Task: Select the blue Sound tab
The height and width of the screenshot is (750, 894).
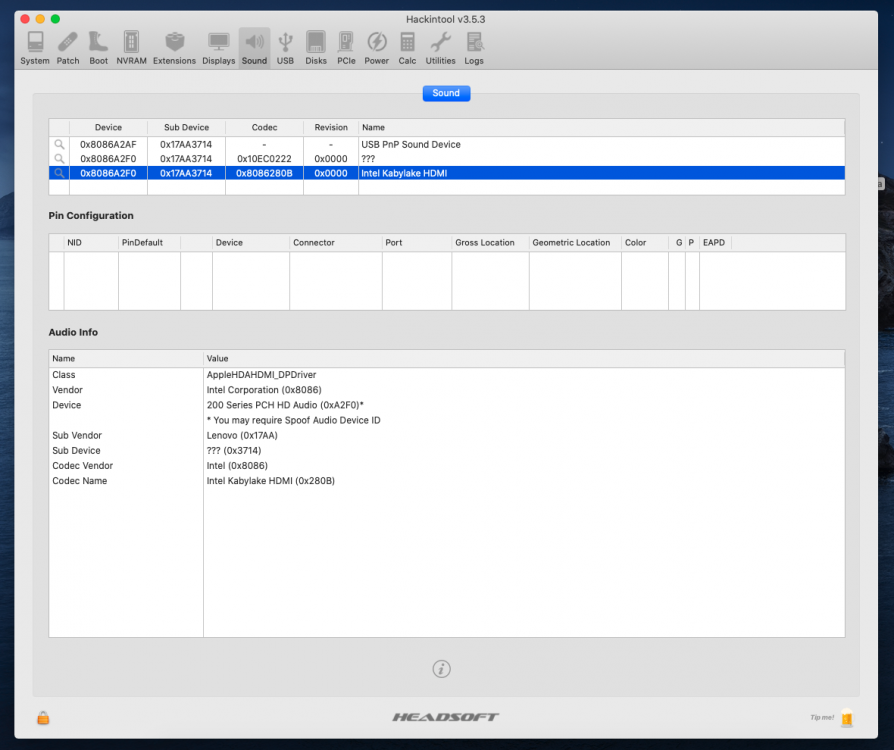Action: point(446,93)
